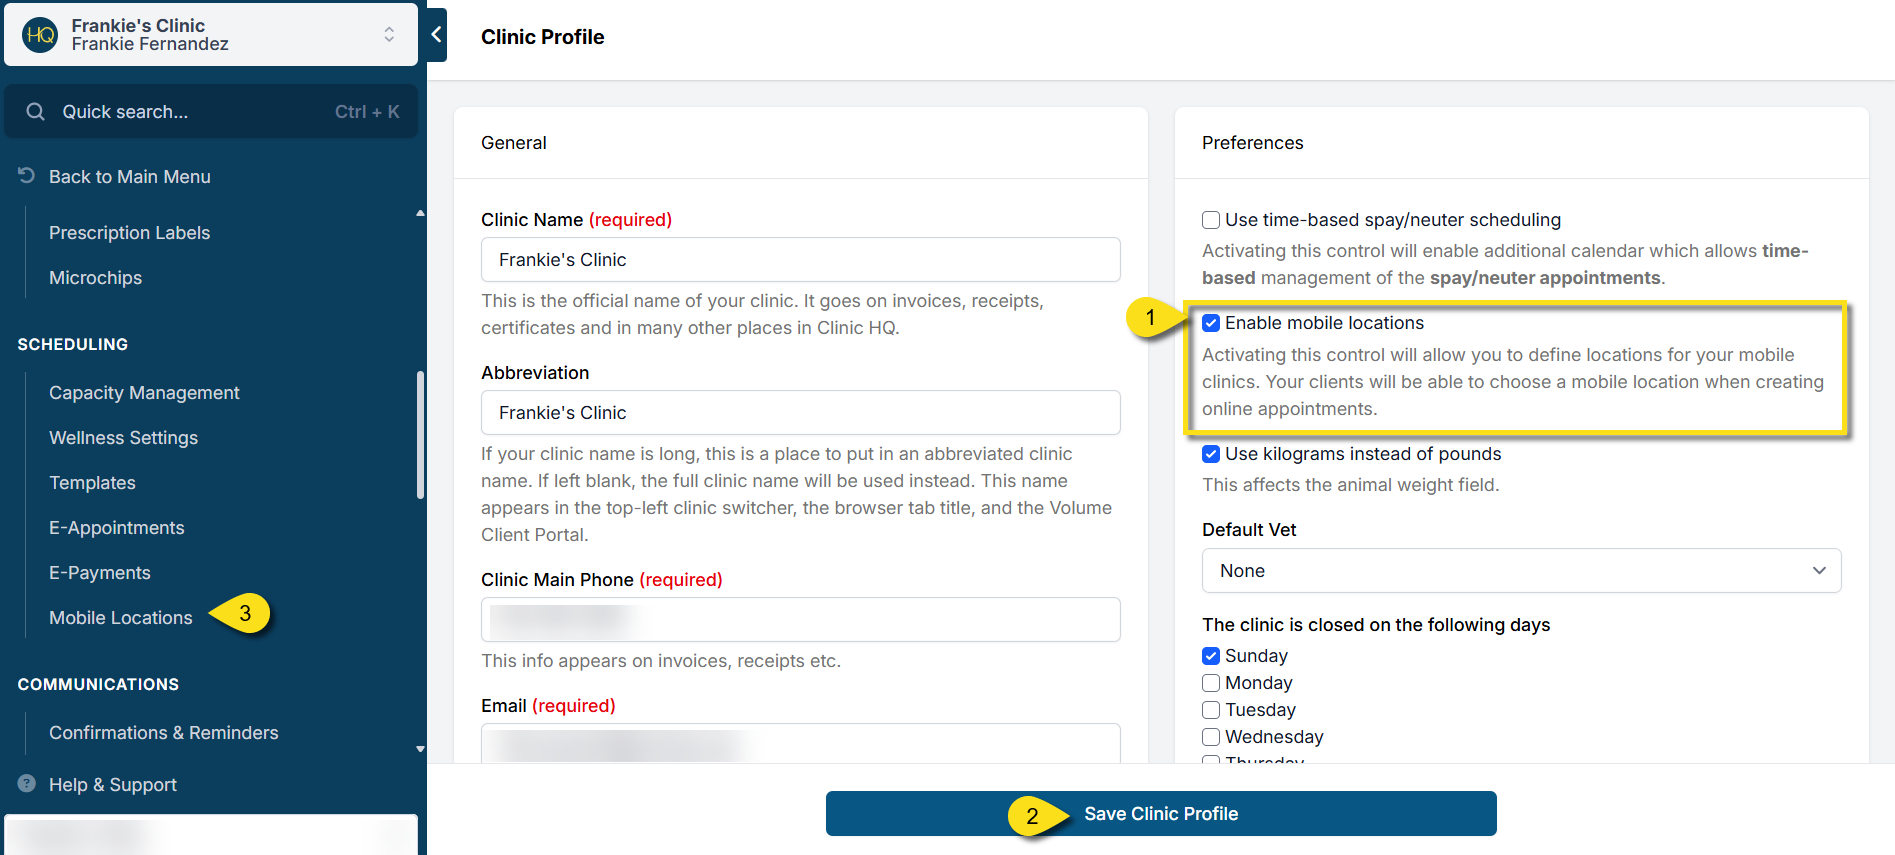Click the HQ clinic logo icon
The image size is (1895, 855).
click(x=40, y=35)
